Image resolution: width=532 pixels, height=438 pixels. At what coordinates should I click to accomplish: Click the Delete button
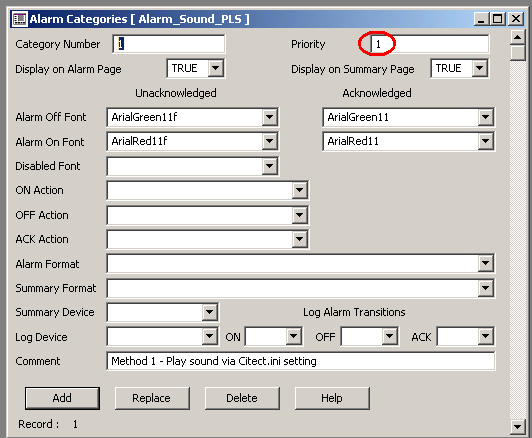pyautogui.click(x=242, y=398)
